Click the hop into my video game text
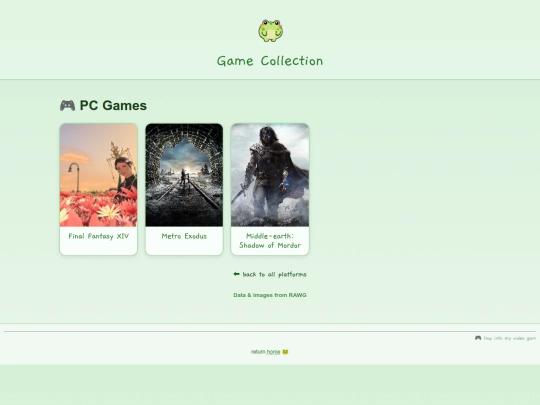 509,338
